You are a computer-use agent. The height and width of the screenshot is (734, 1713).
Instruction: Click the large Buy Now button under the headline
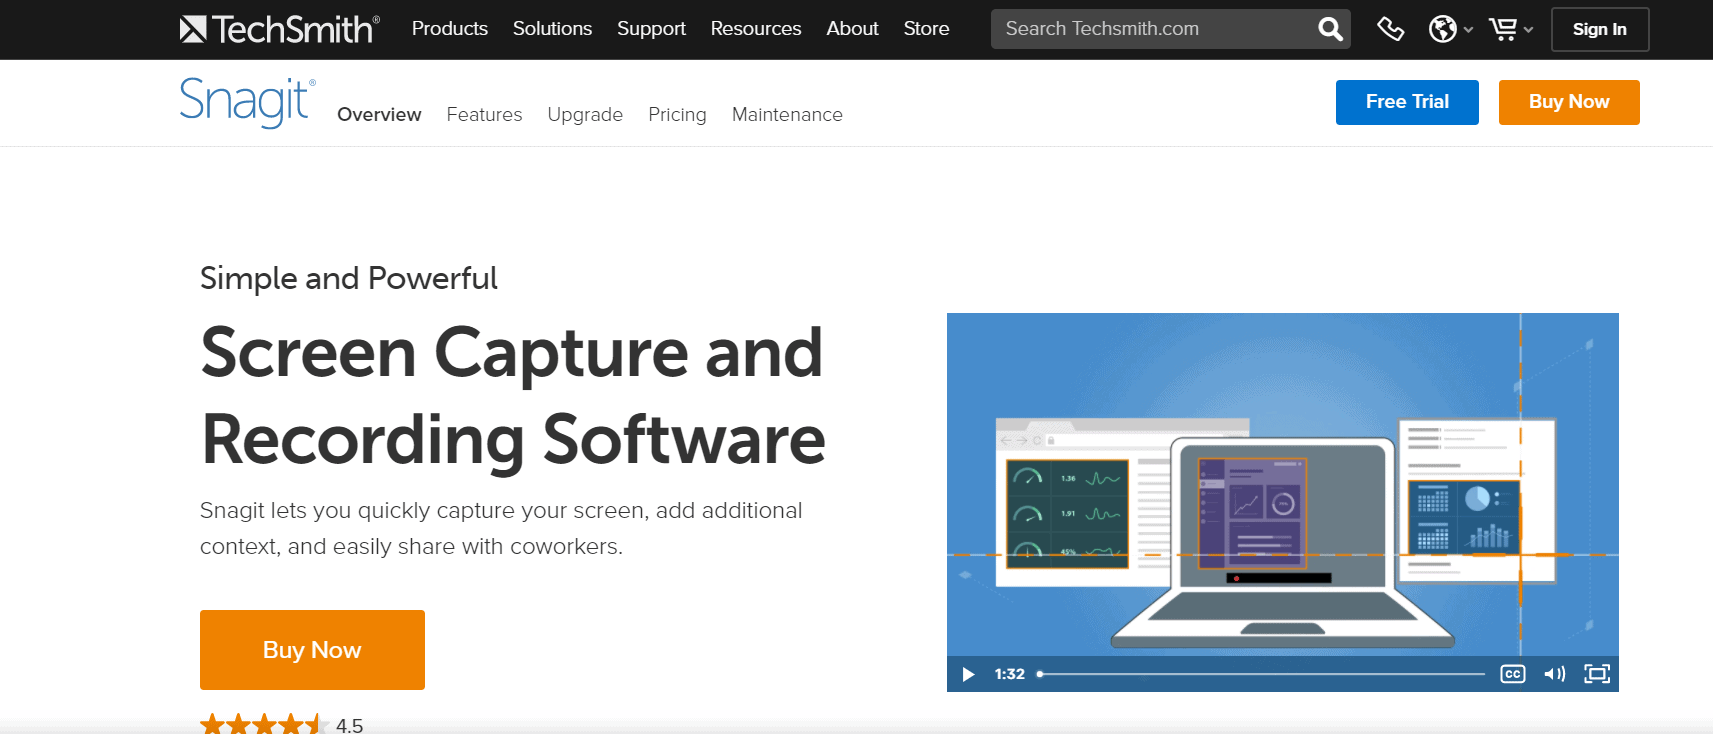(312, 650)
